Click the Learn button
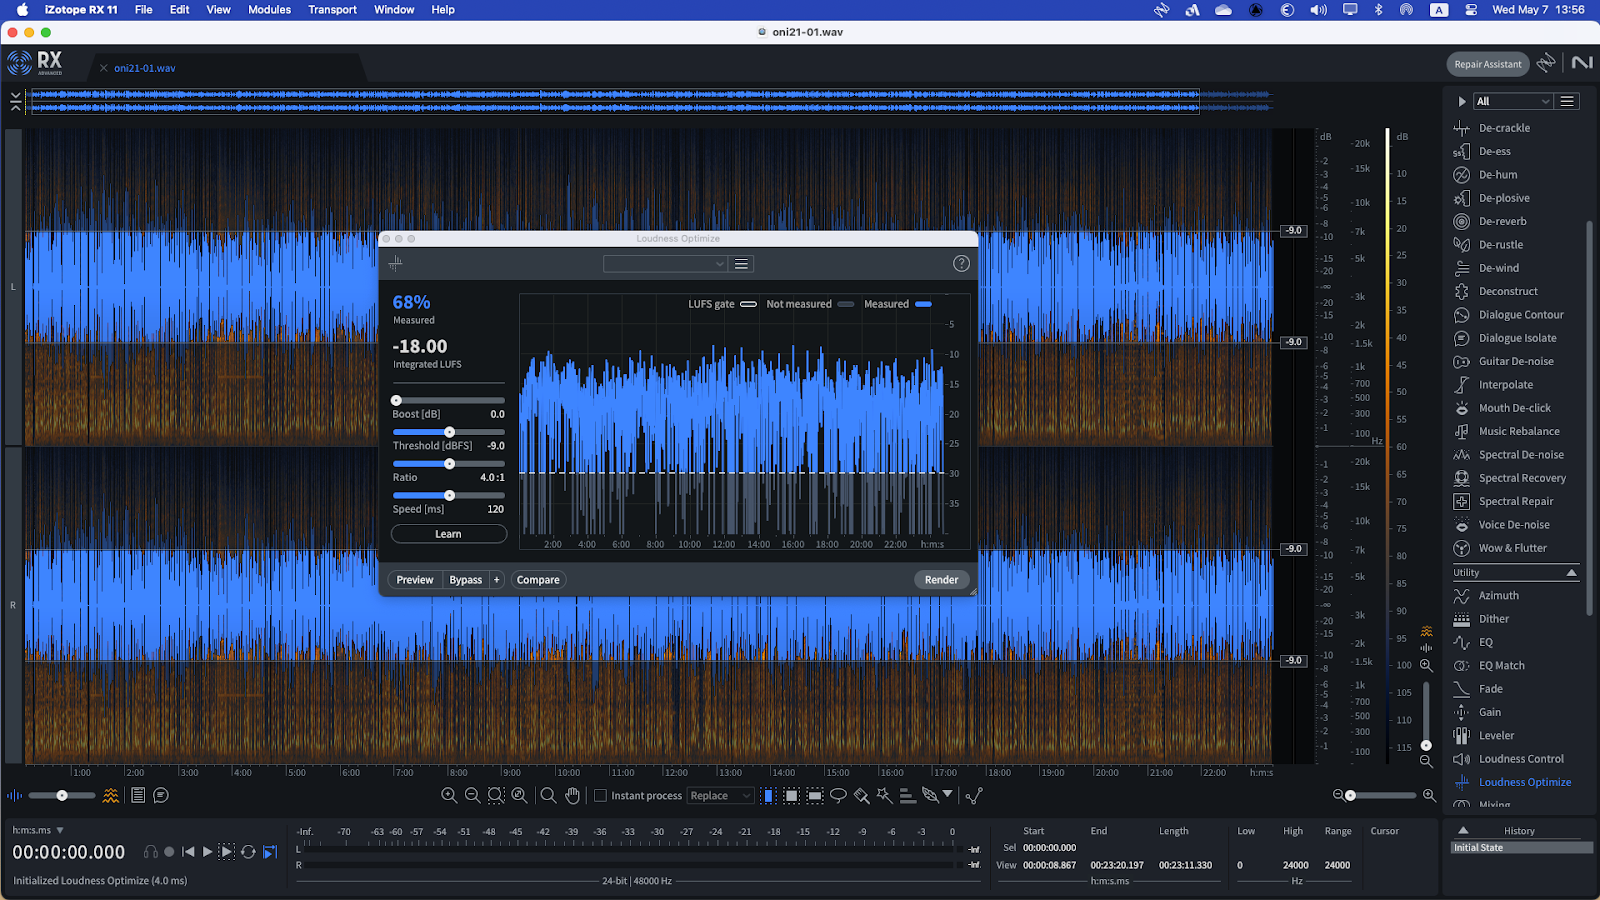Screen dimensions: 1600x900 point(448,534)
